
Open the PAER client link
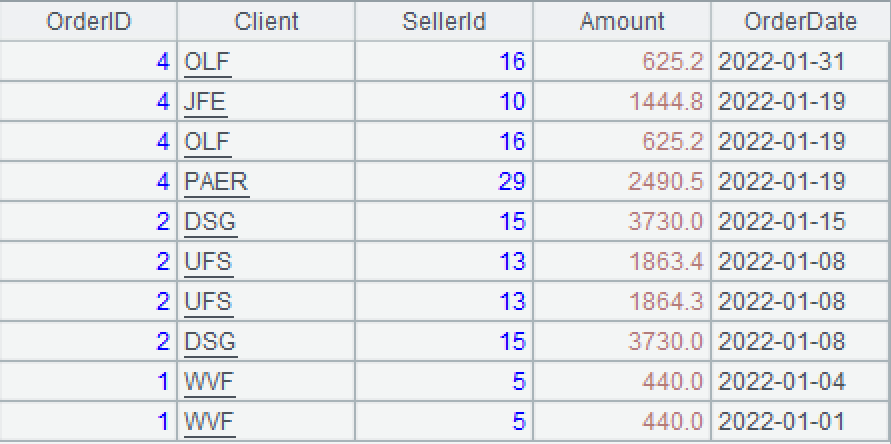[216, 181]
